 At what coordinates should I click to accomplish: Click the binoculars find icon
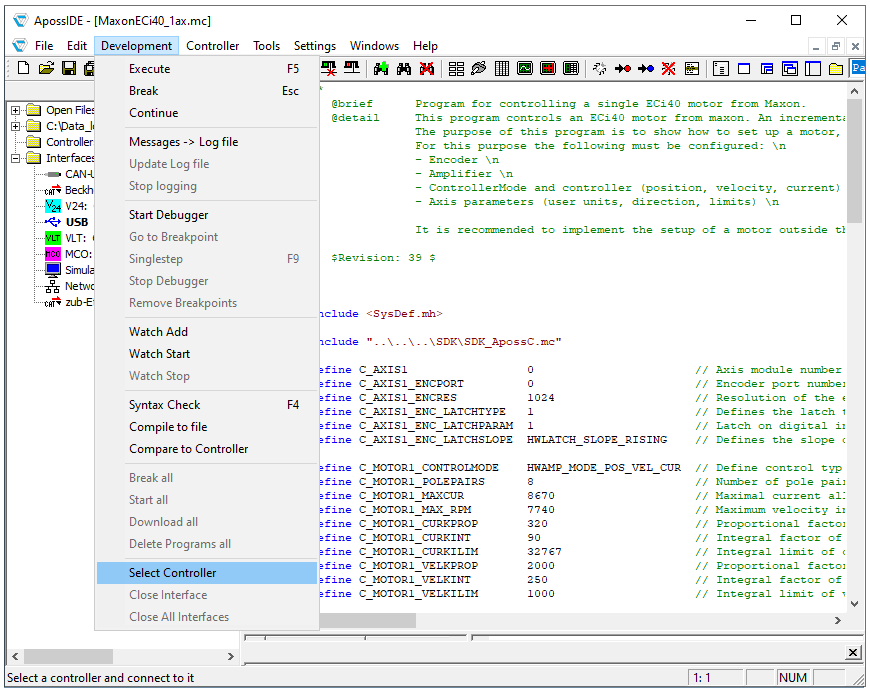tap(404, 69)
